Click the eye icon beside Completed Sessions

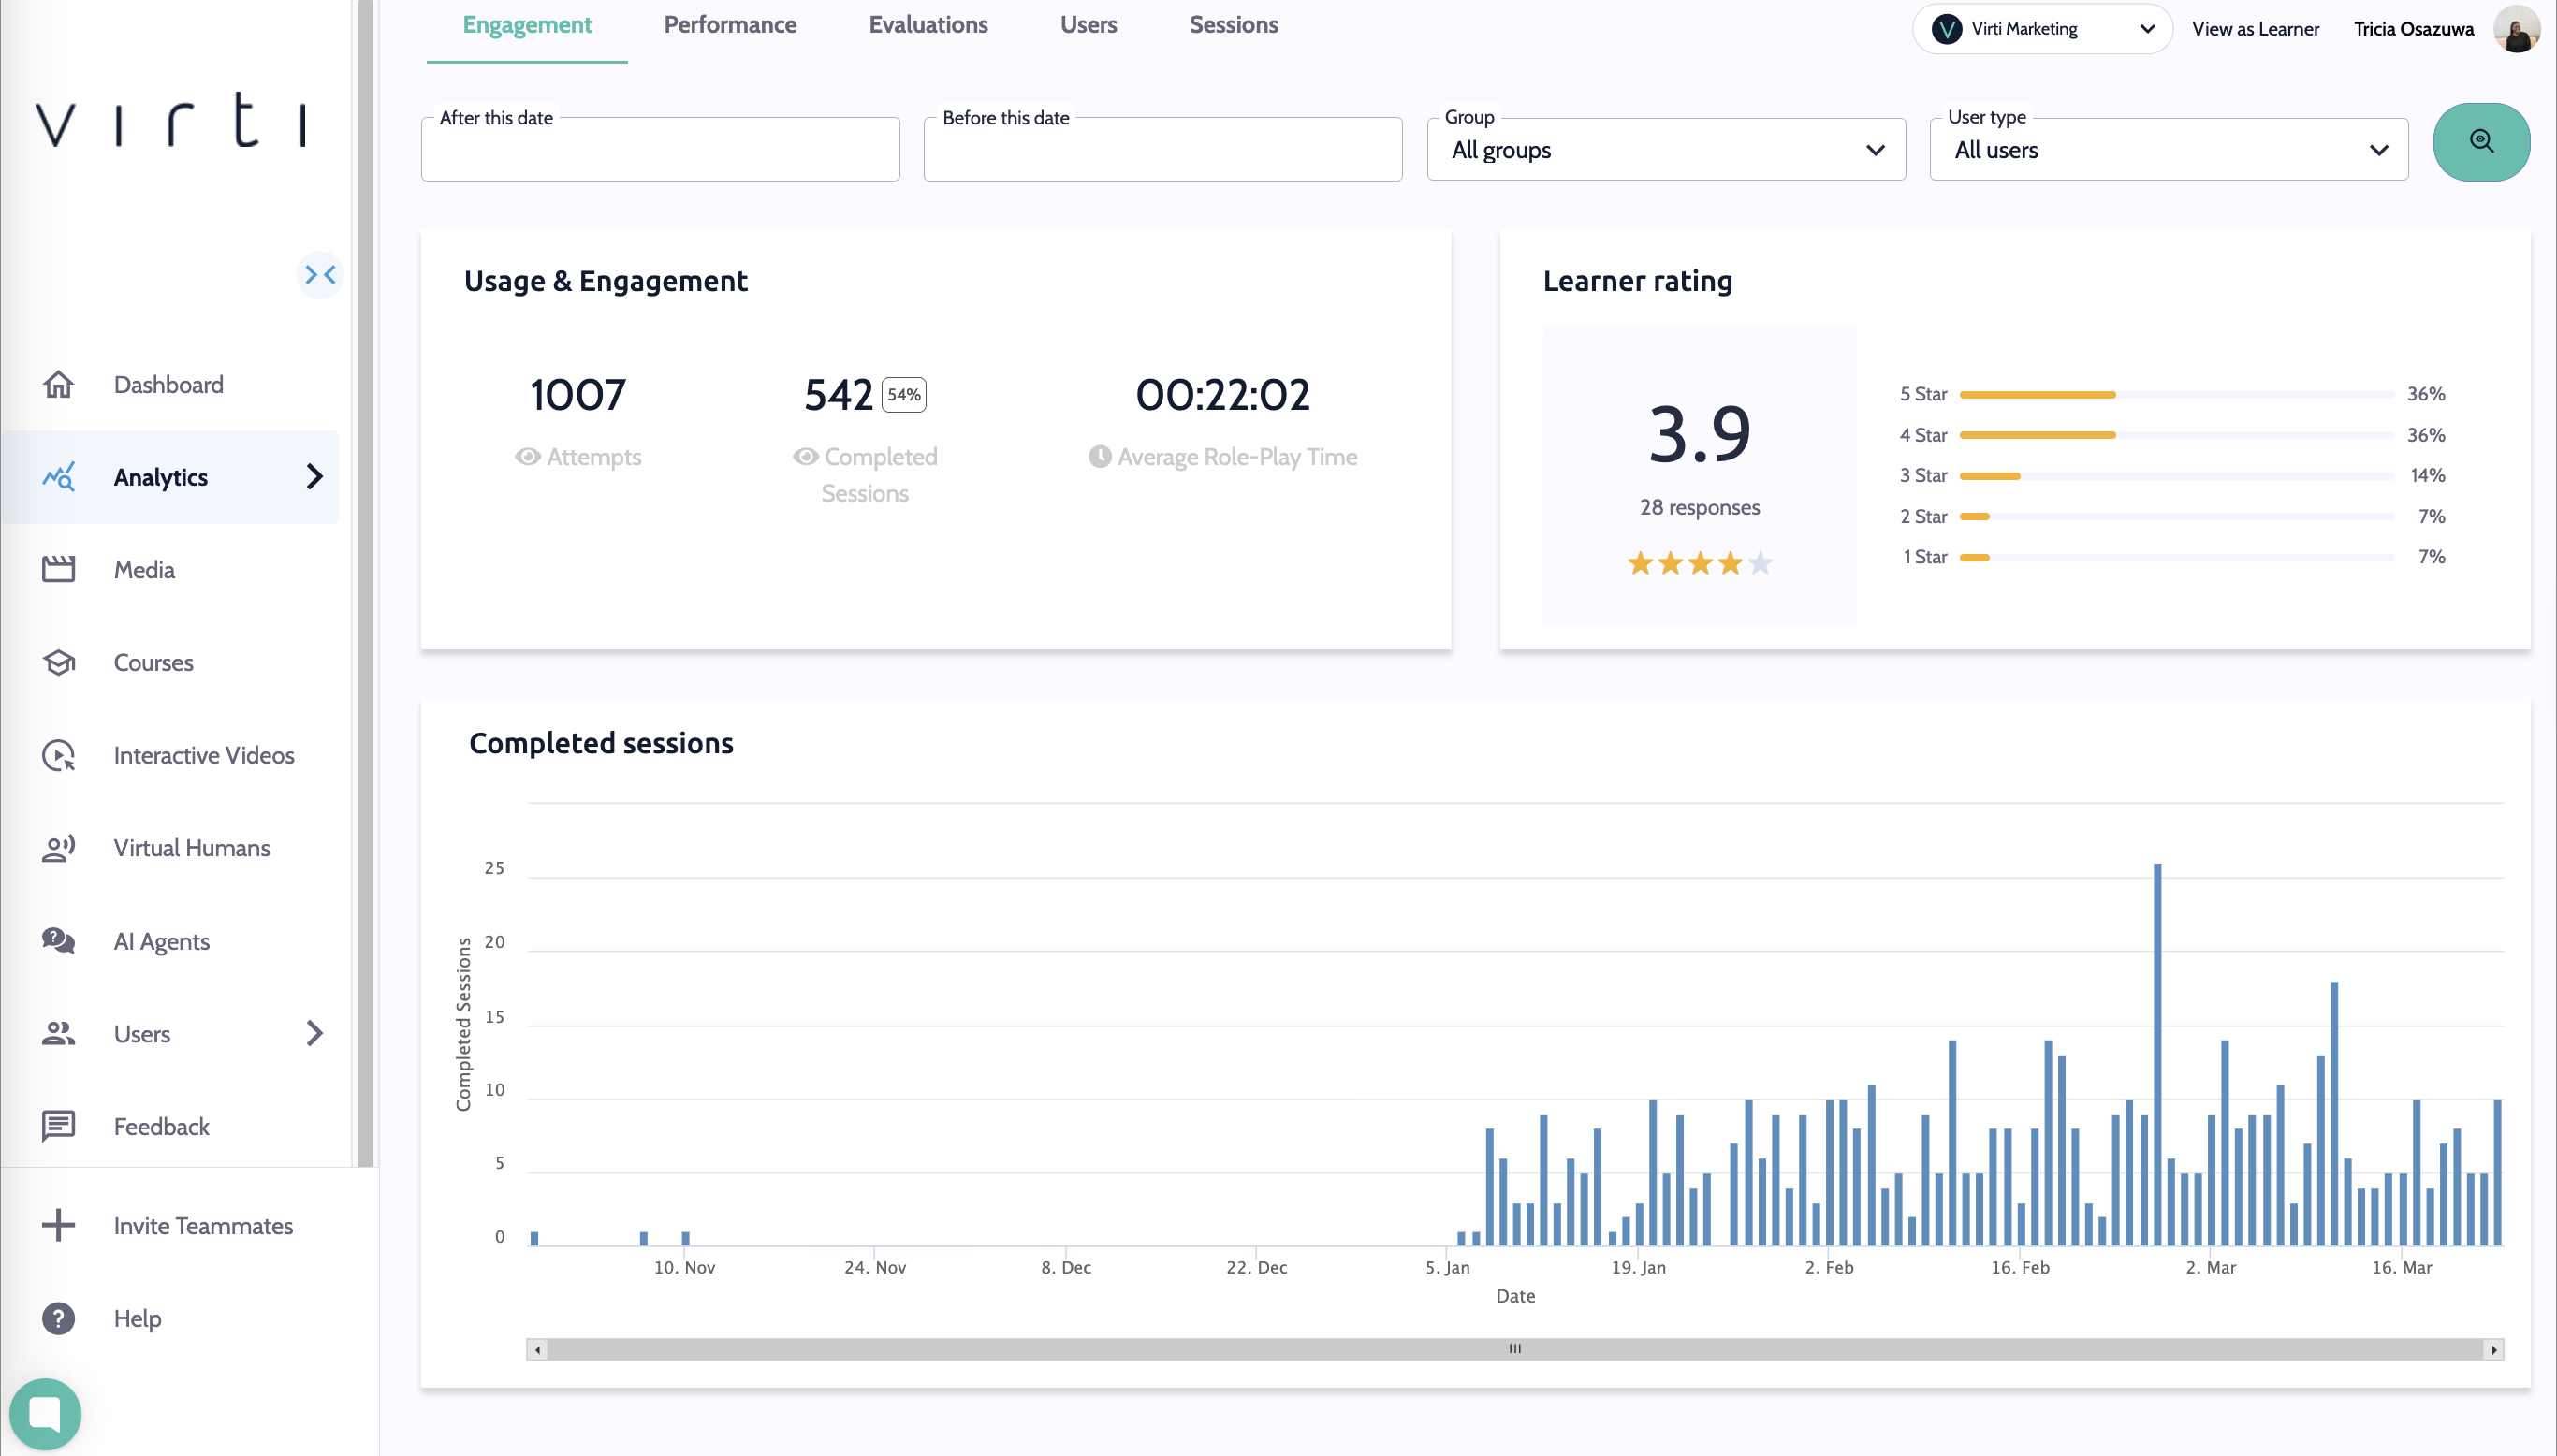[805, 457]
